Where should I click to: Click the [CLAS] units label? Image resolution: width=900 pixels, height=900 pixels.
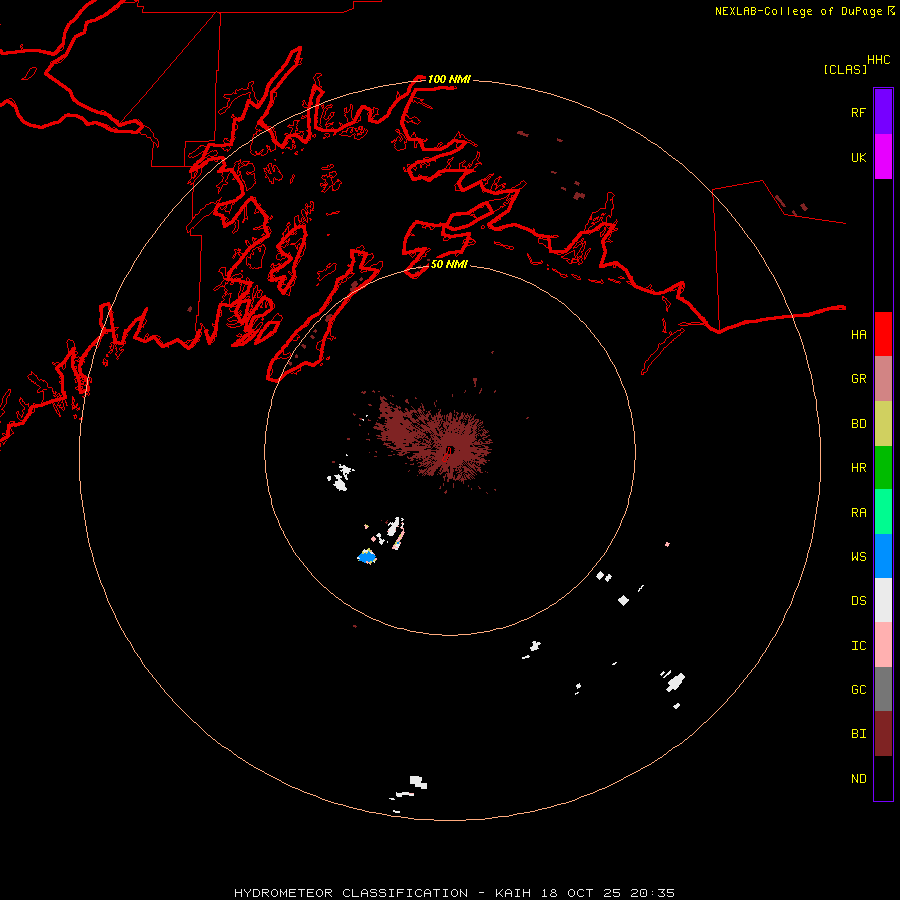coord(845,69)
